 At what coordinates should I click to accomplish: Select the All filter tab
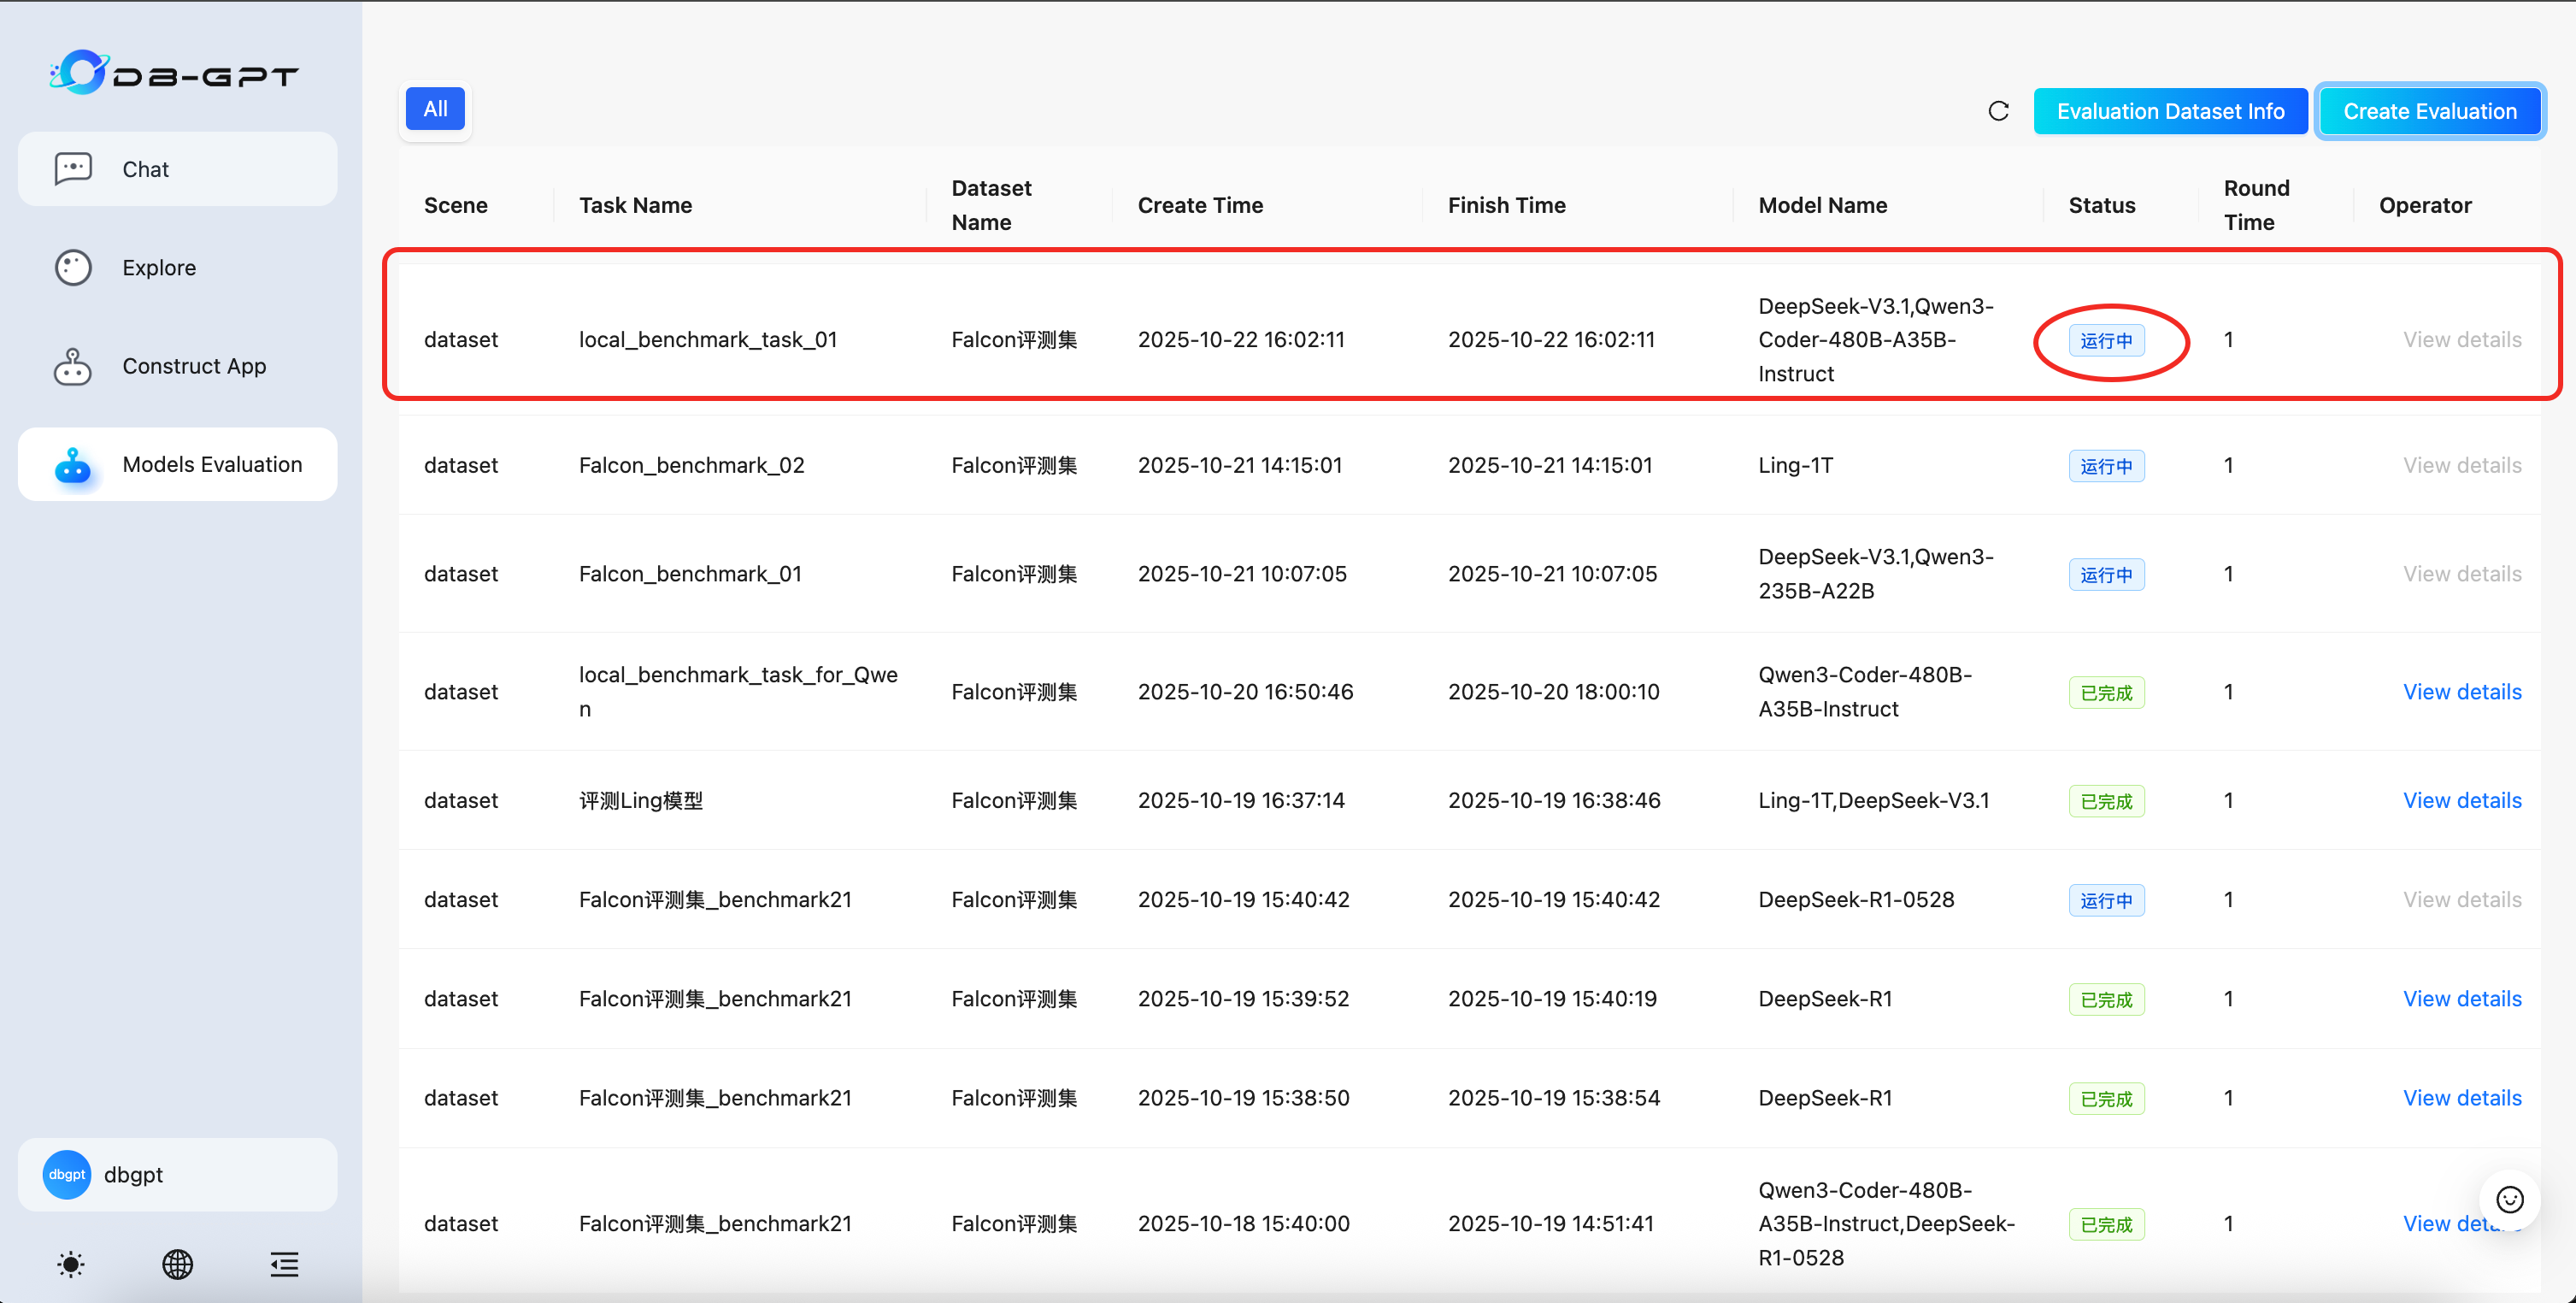click(x=435, y=109)
